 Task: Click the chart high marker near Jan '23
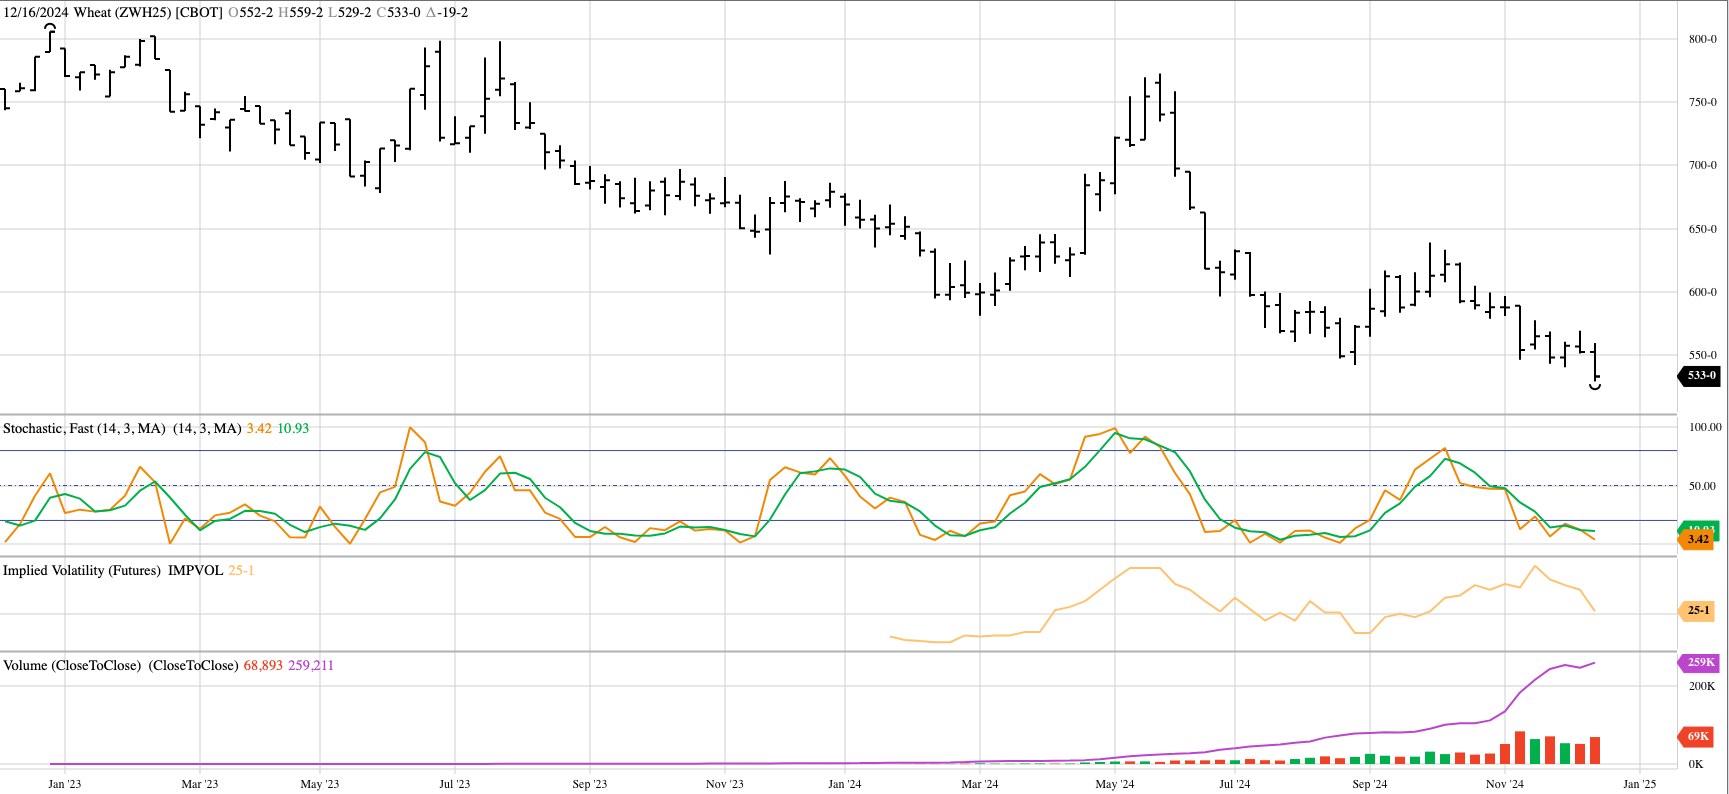pyautogui.click(x=50, y=28)
